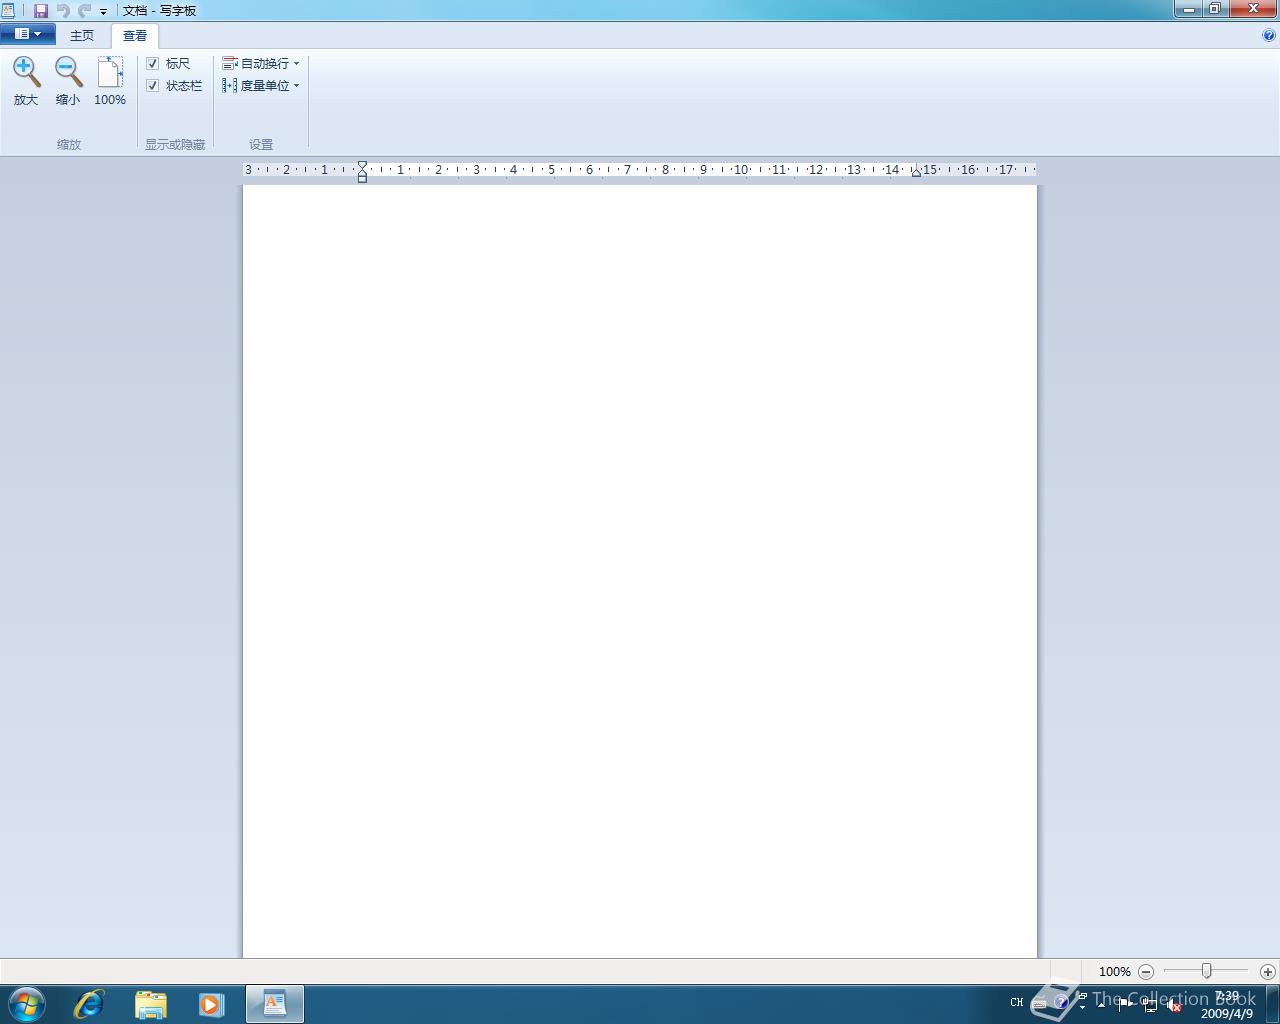Save the document with the floppy disk icon
Screen dimensions: 1280x1024
point(41,10)
